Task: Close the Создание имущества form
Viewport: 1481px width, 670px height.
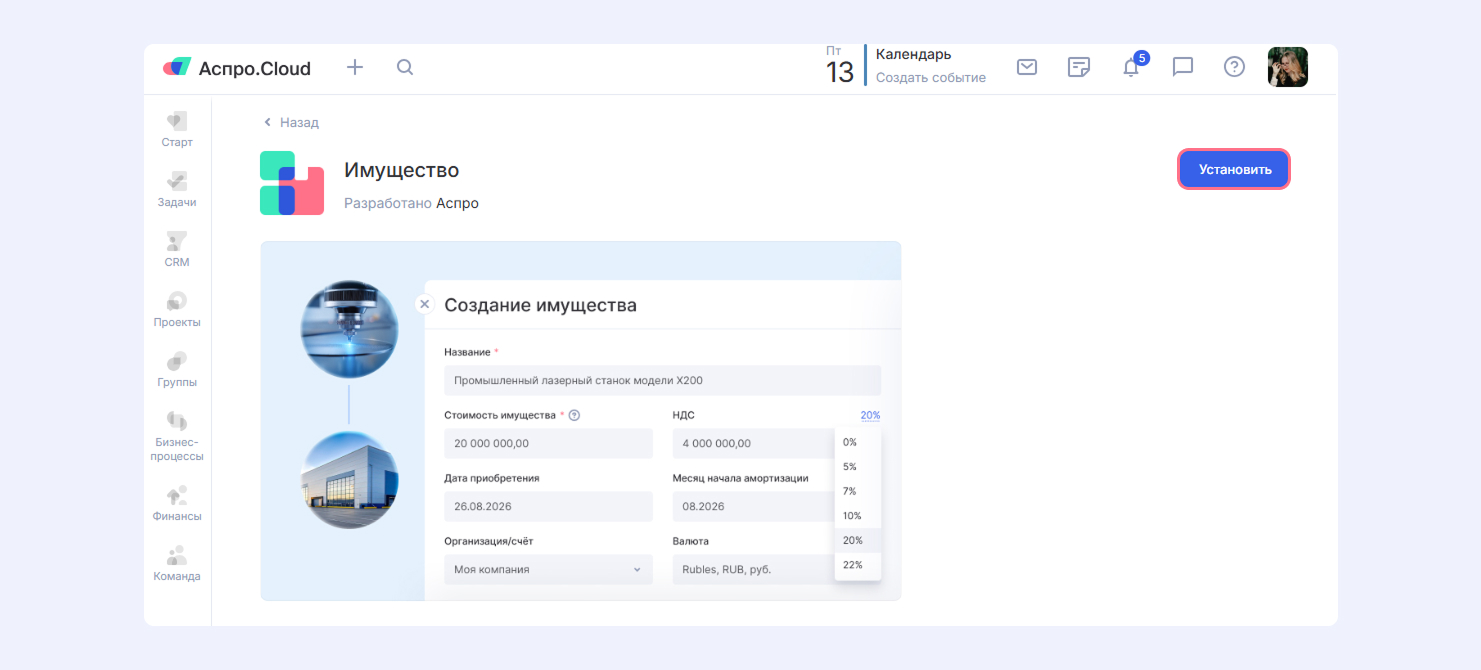Action: [425, 304]
